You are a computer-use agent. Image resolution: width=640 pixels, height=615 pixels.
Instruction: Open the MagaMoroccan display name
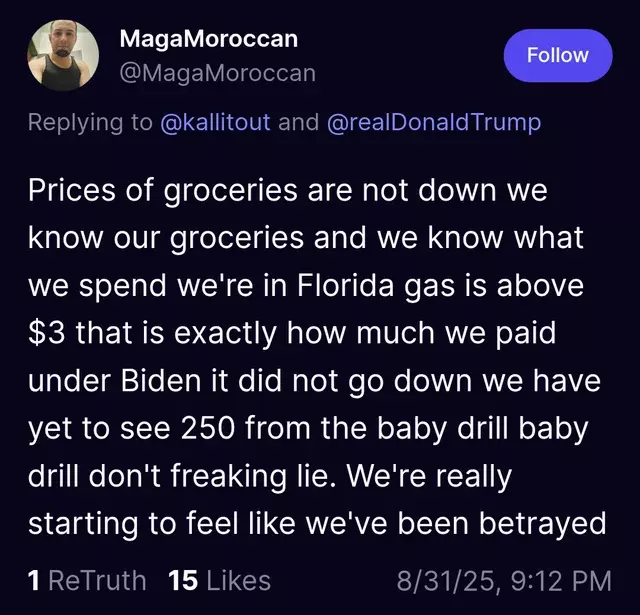tap(209, 39)
